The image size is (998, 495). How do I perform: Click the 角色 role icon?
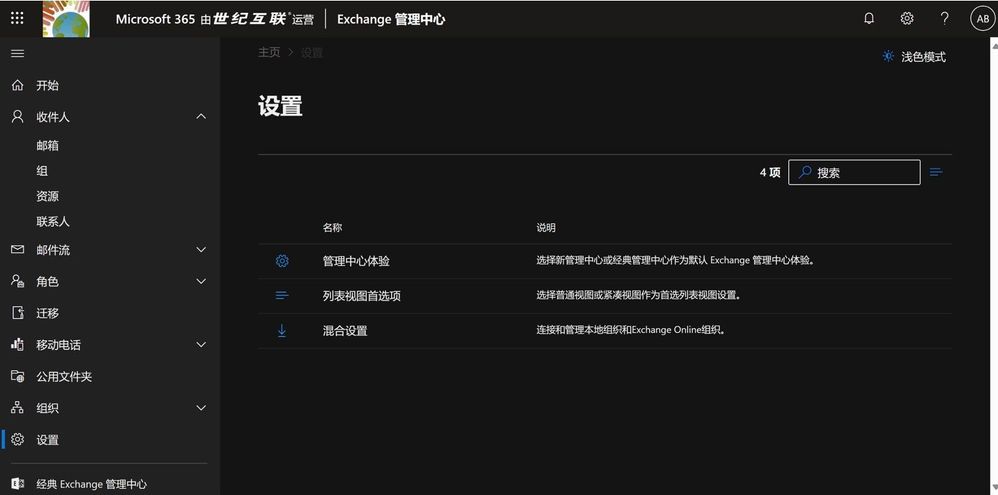point(18,281)
